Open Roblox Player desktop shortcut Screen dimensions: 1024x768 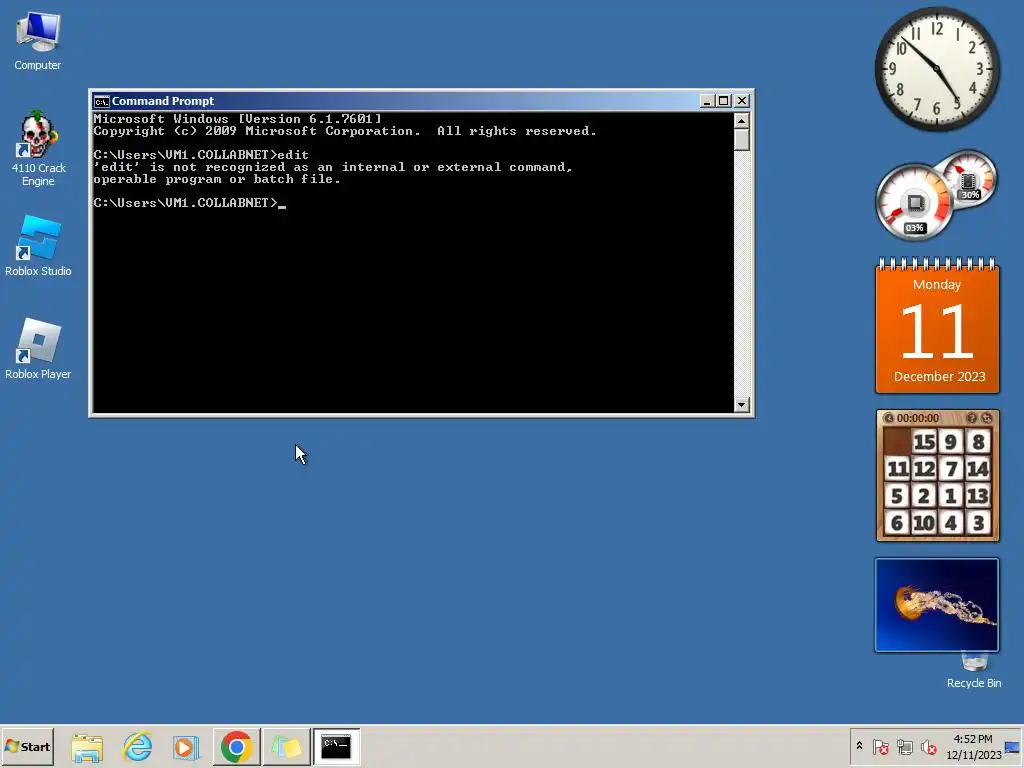coord(38,349)
